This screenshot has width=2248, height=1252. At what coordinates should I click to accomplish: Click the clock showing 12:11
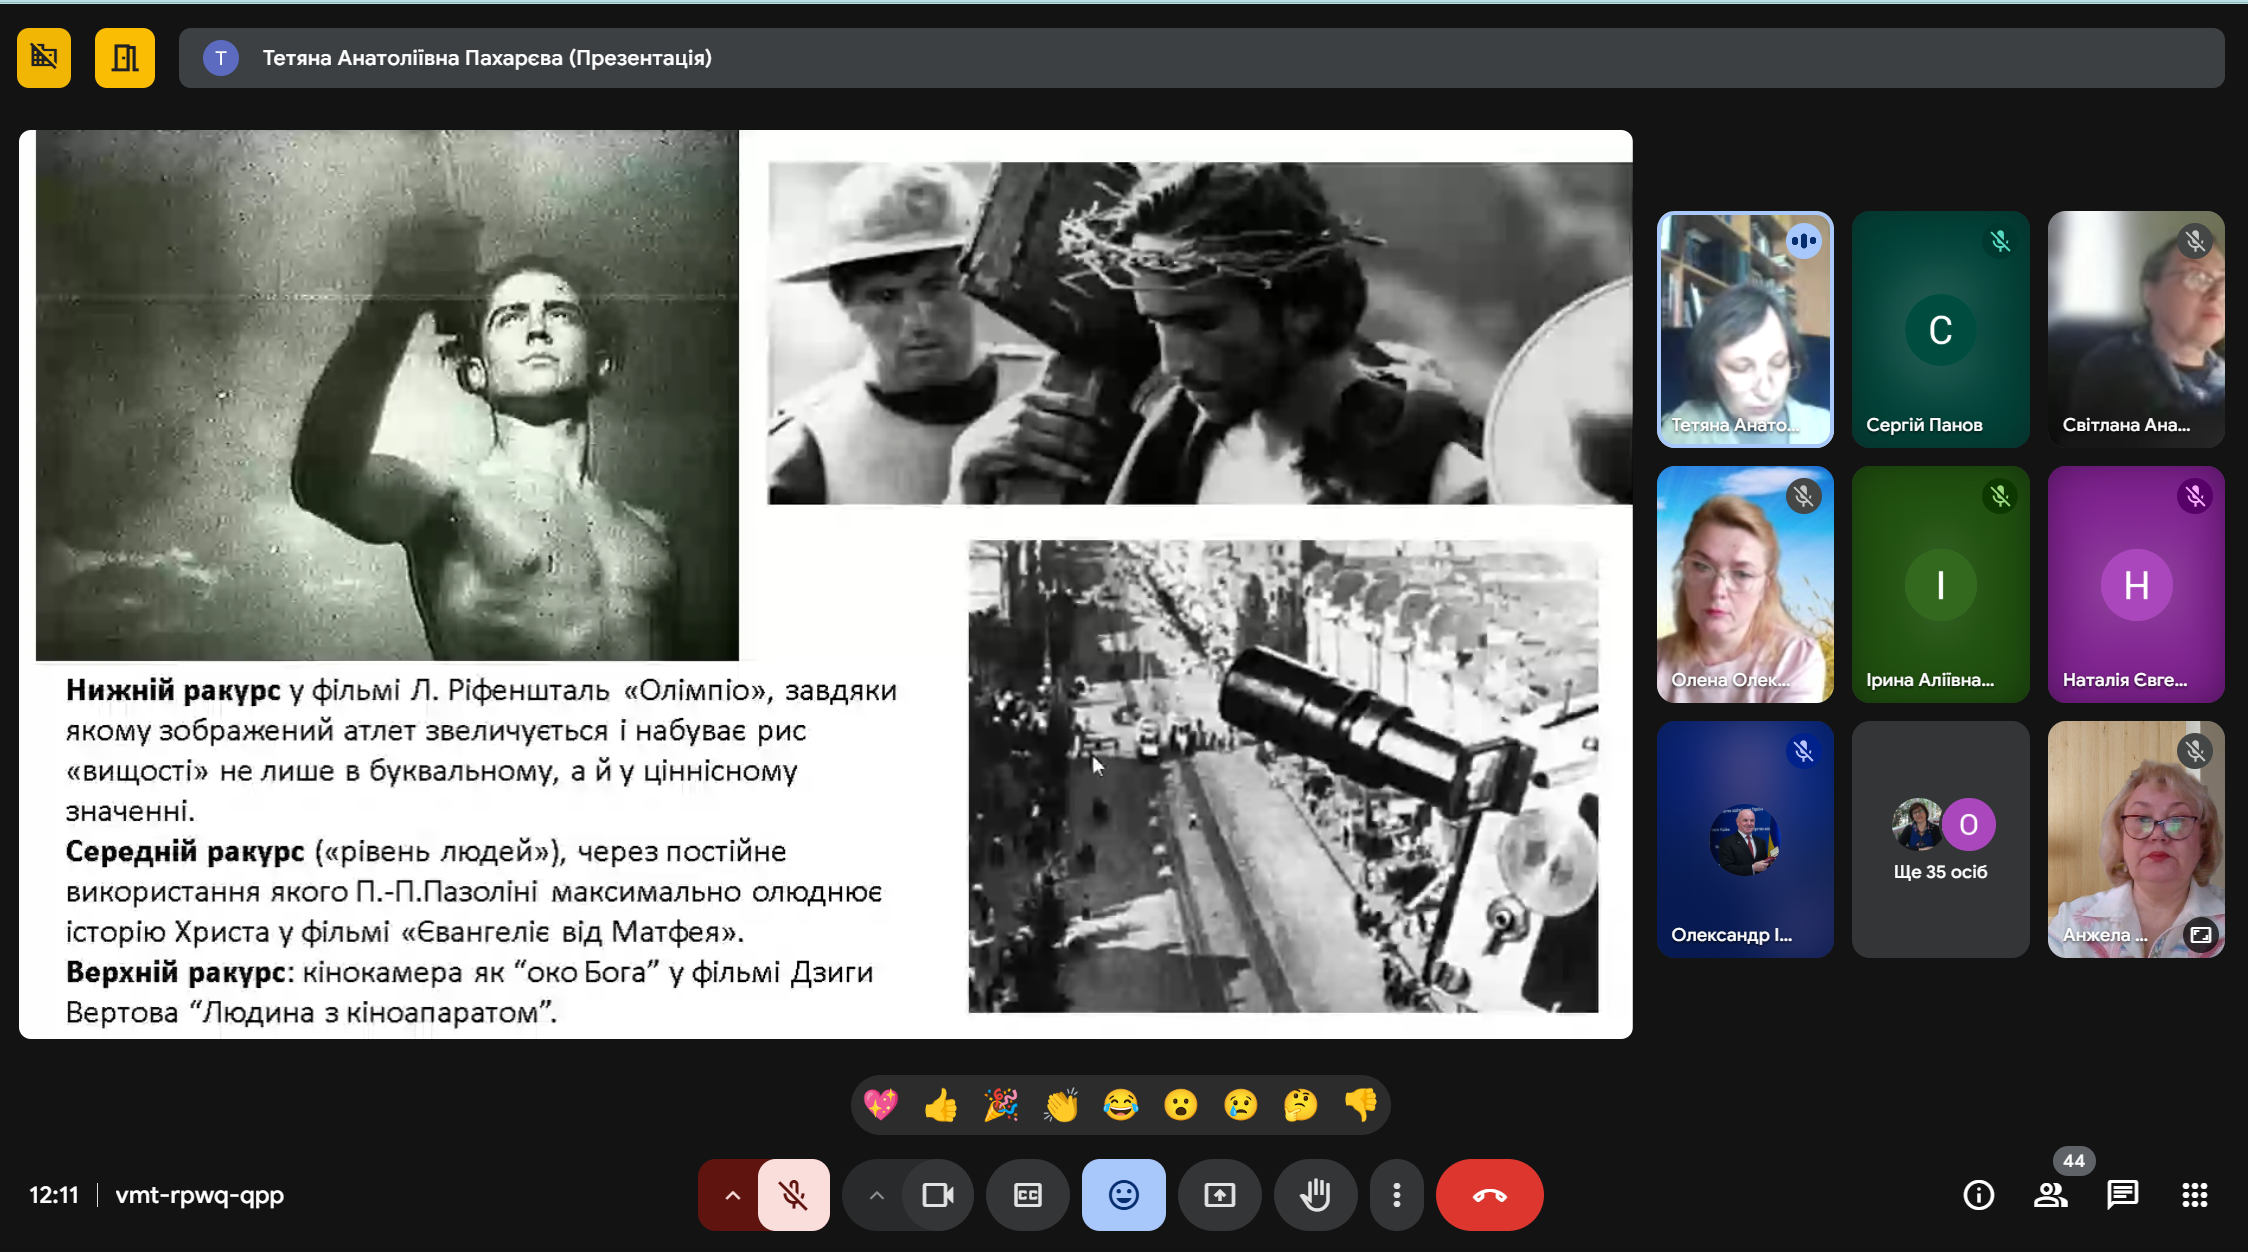point(54,1195)
